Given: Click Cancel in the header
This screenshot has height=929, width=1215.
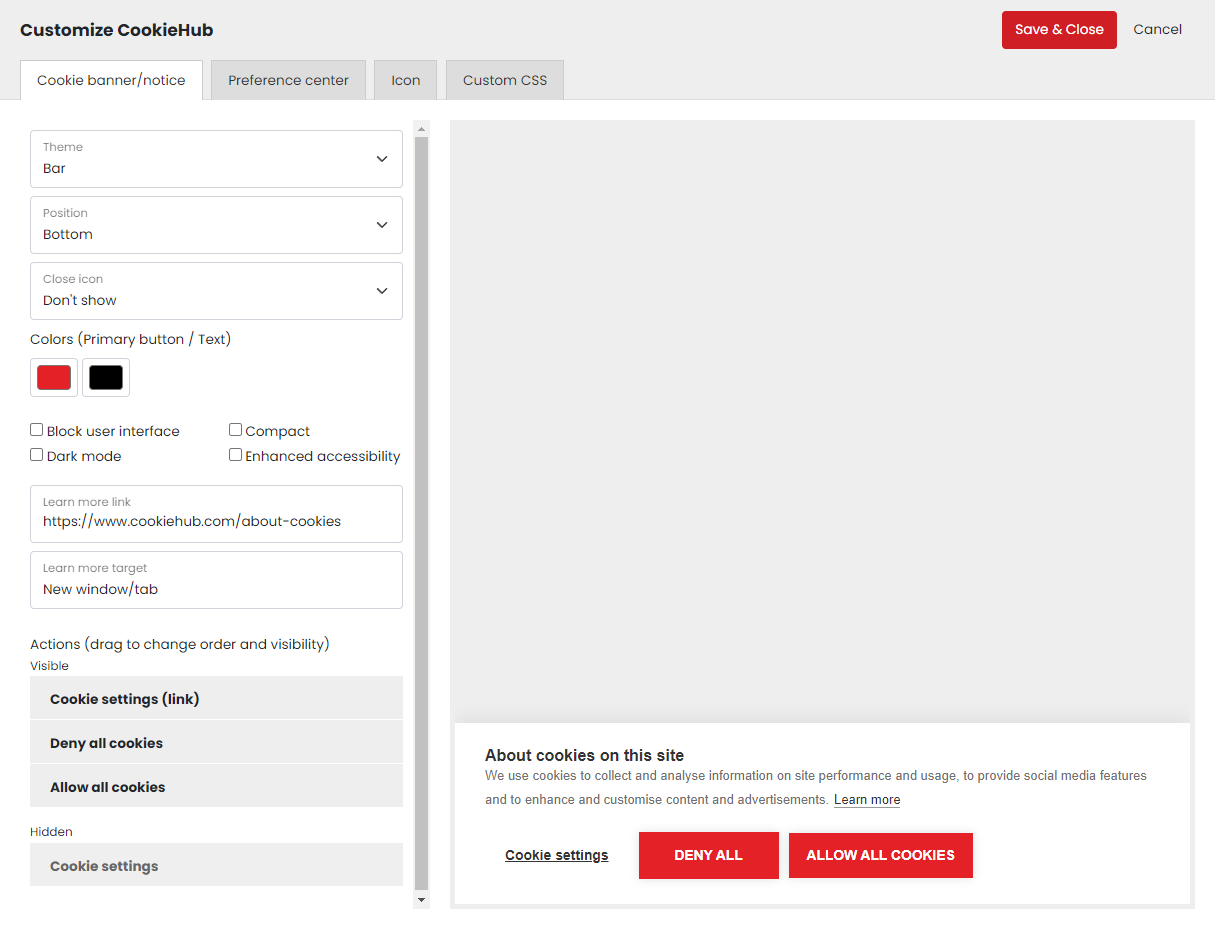Looking at the screenshot, I should [1157, 30].
